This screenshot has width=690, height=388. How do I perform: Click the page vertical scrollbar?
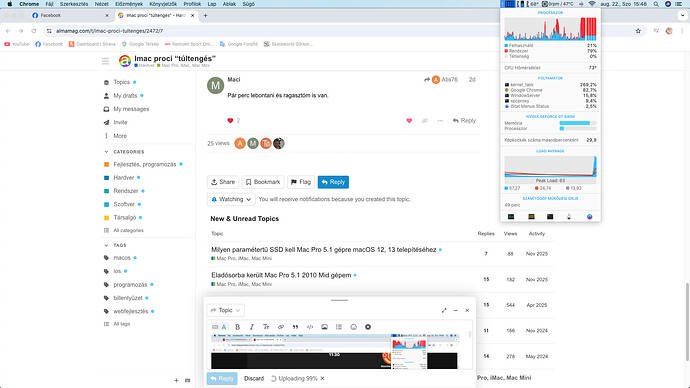(x=686, y=321)
